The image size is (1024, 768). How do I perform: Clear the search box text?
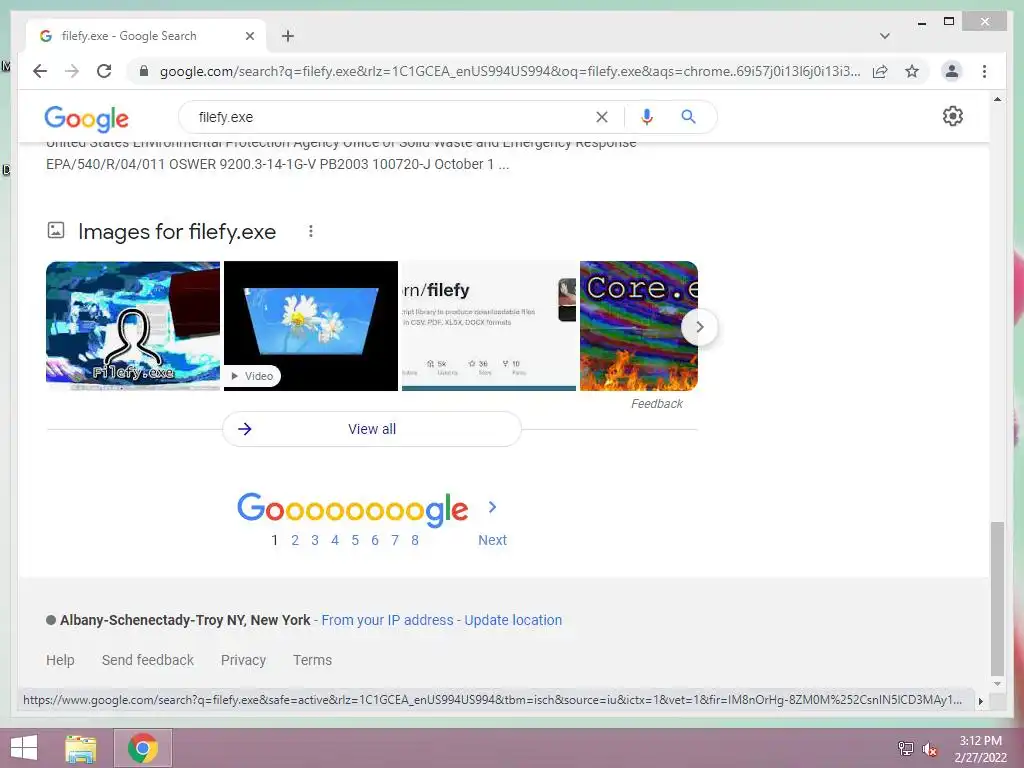(601, 117)
